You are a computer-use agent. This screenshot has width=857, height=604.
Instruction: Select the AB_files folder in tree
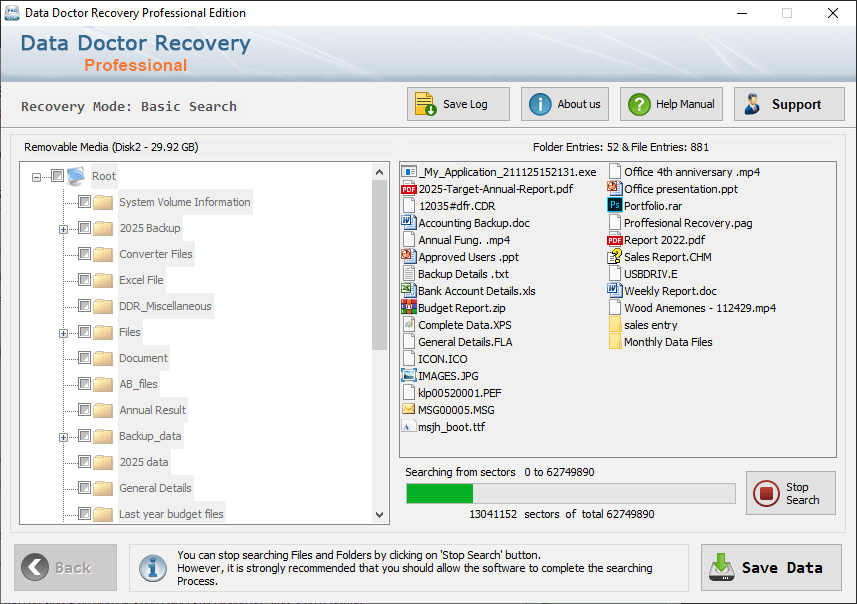(x=138, y=384)
